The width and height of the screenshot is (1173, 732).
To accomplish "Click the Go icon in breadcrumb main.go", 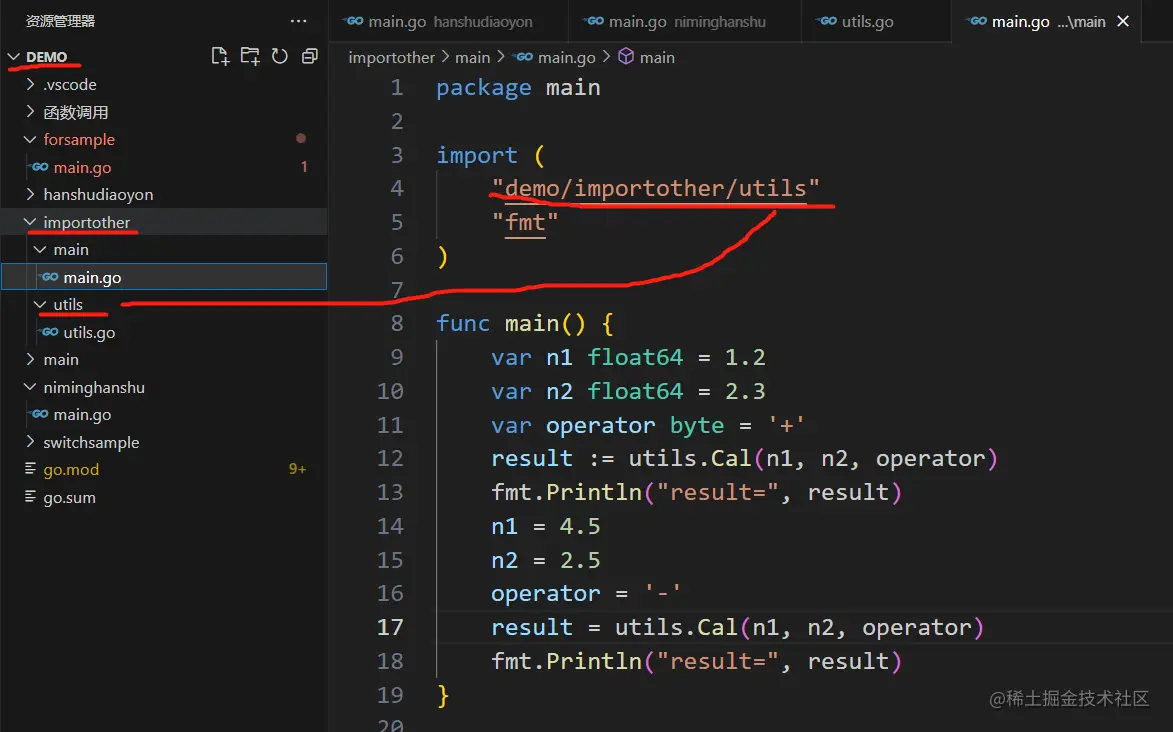I will click(524, 57).
